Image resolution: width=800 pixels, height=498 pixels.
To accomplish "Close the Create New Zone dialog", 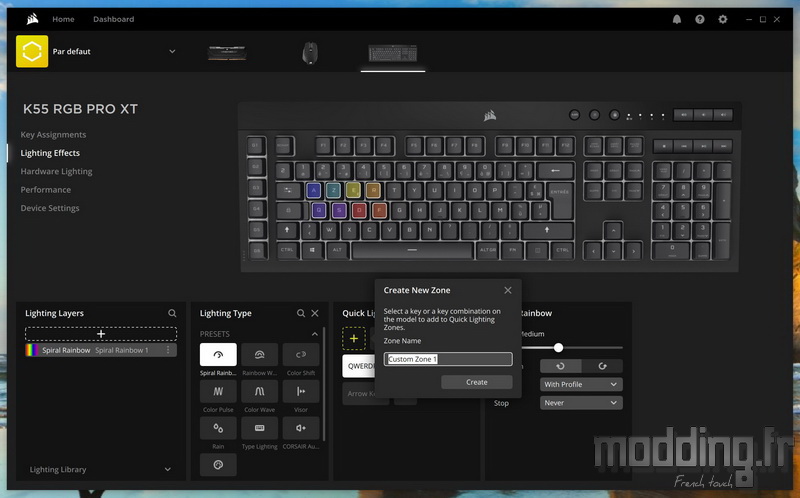I will 508,290.
